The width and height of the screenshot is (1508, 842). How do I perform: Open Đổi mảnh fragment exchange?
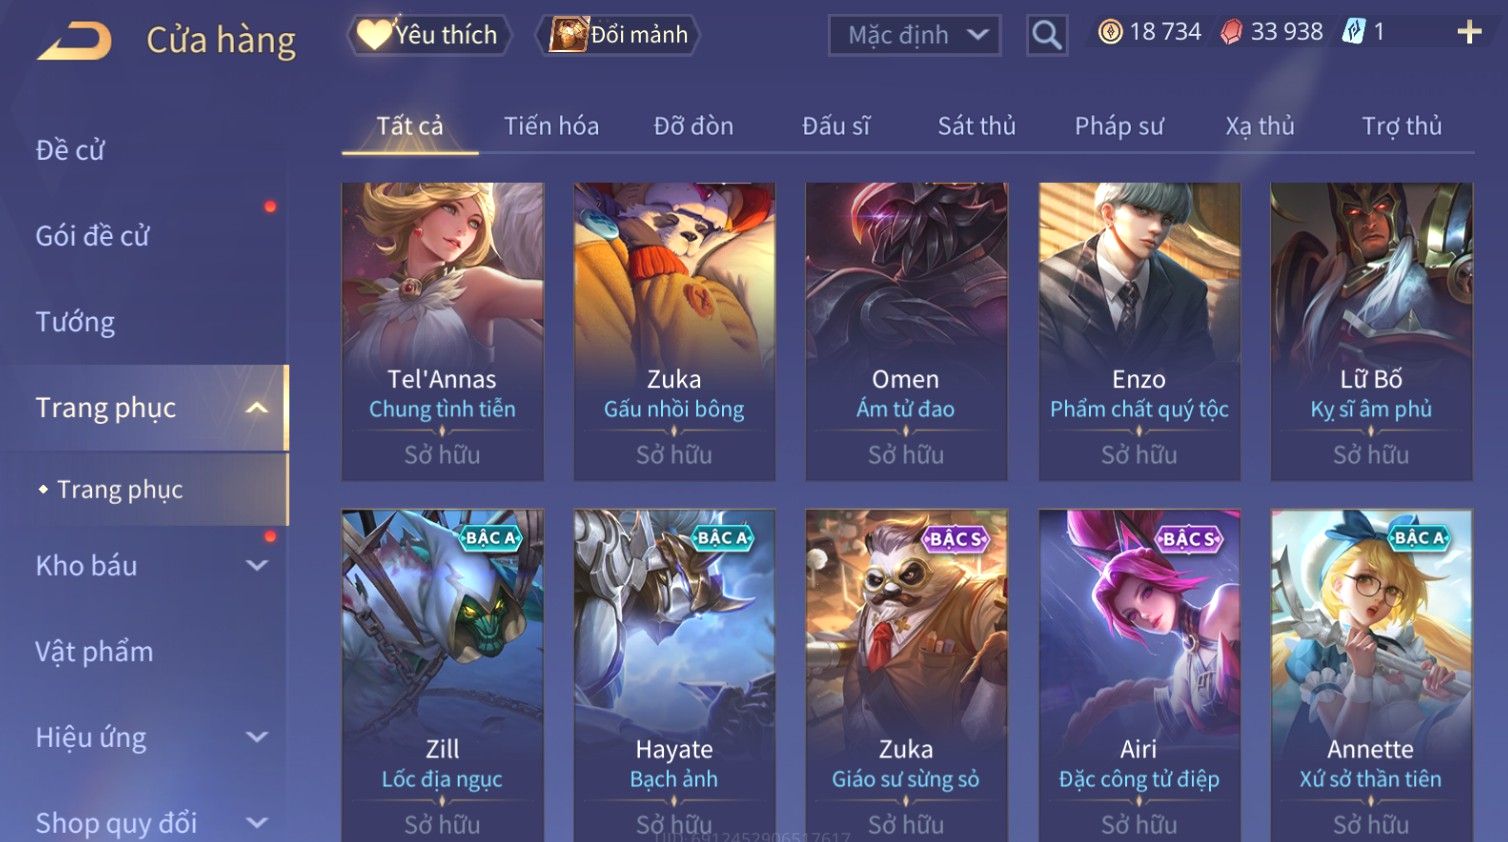pyautogui.click(x=618, y=35)
